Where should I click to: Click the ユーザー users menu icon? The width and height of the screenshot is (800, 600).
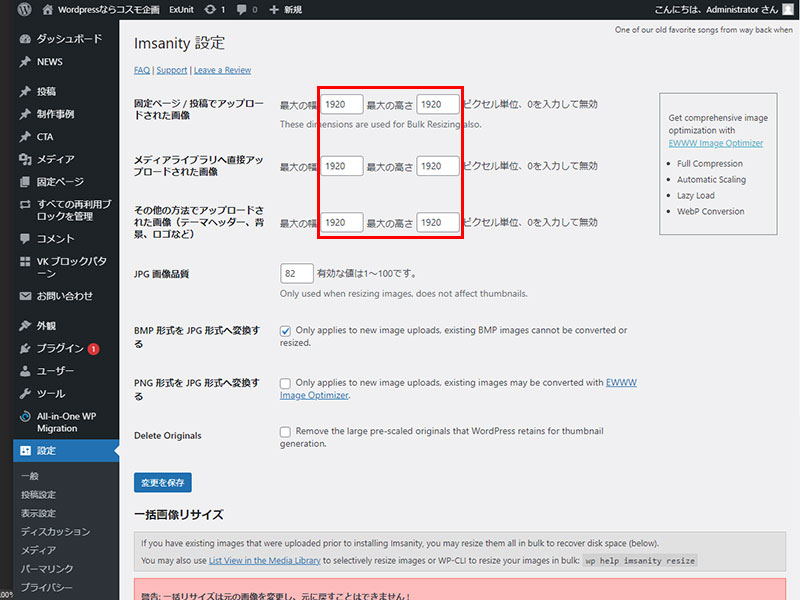[25, 371]
